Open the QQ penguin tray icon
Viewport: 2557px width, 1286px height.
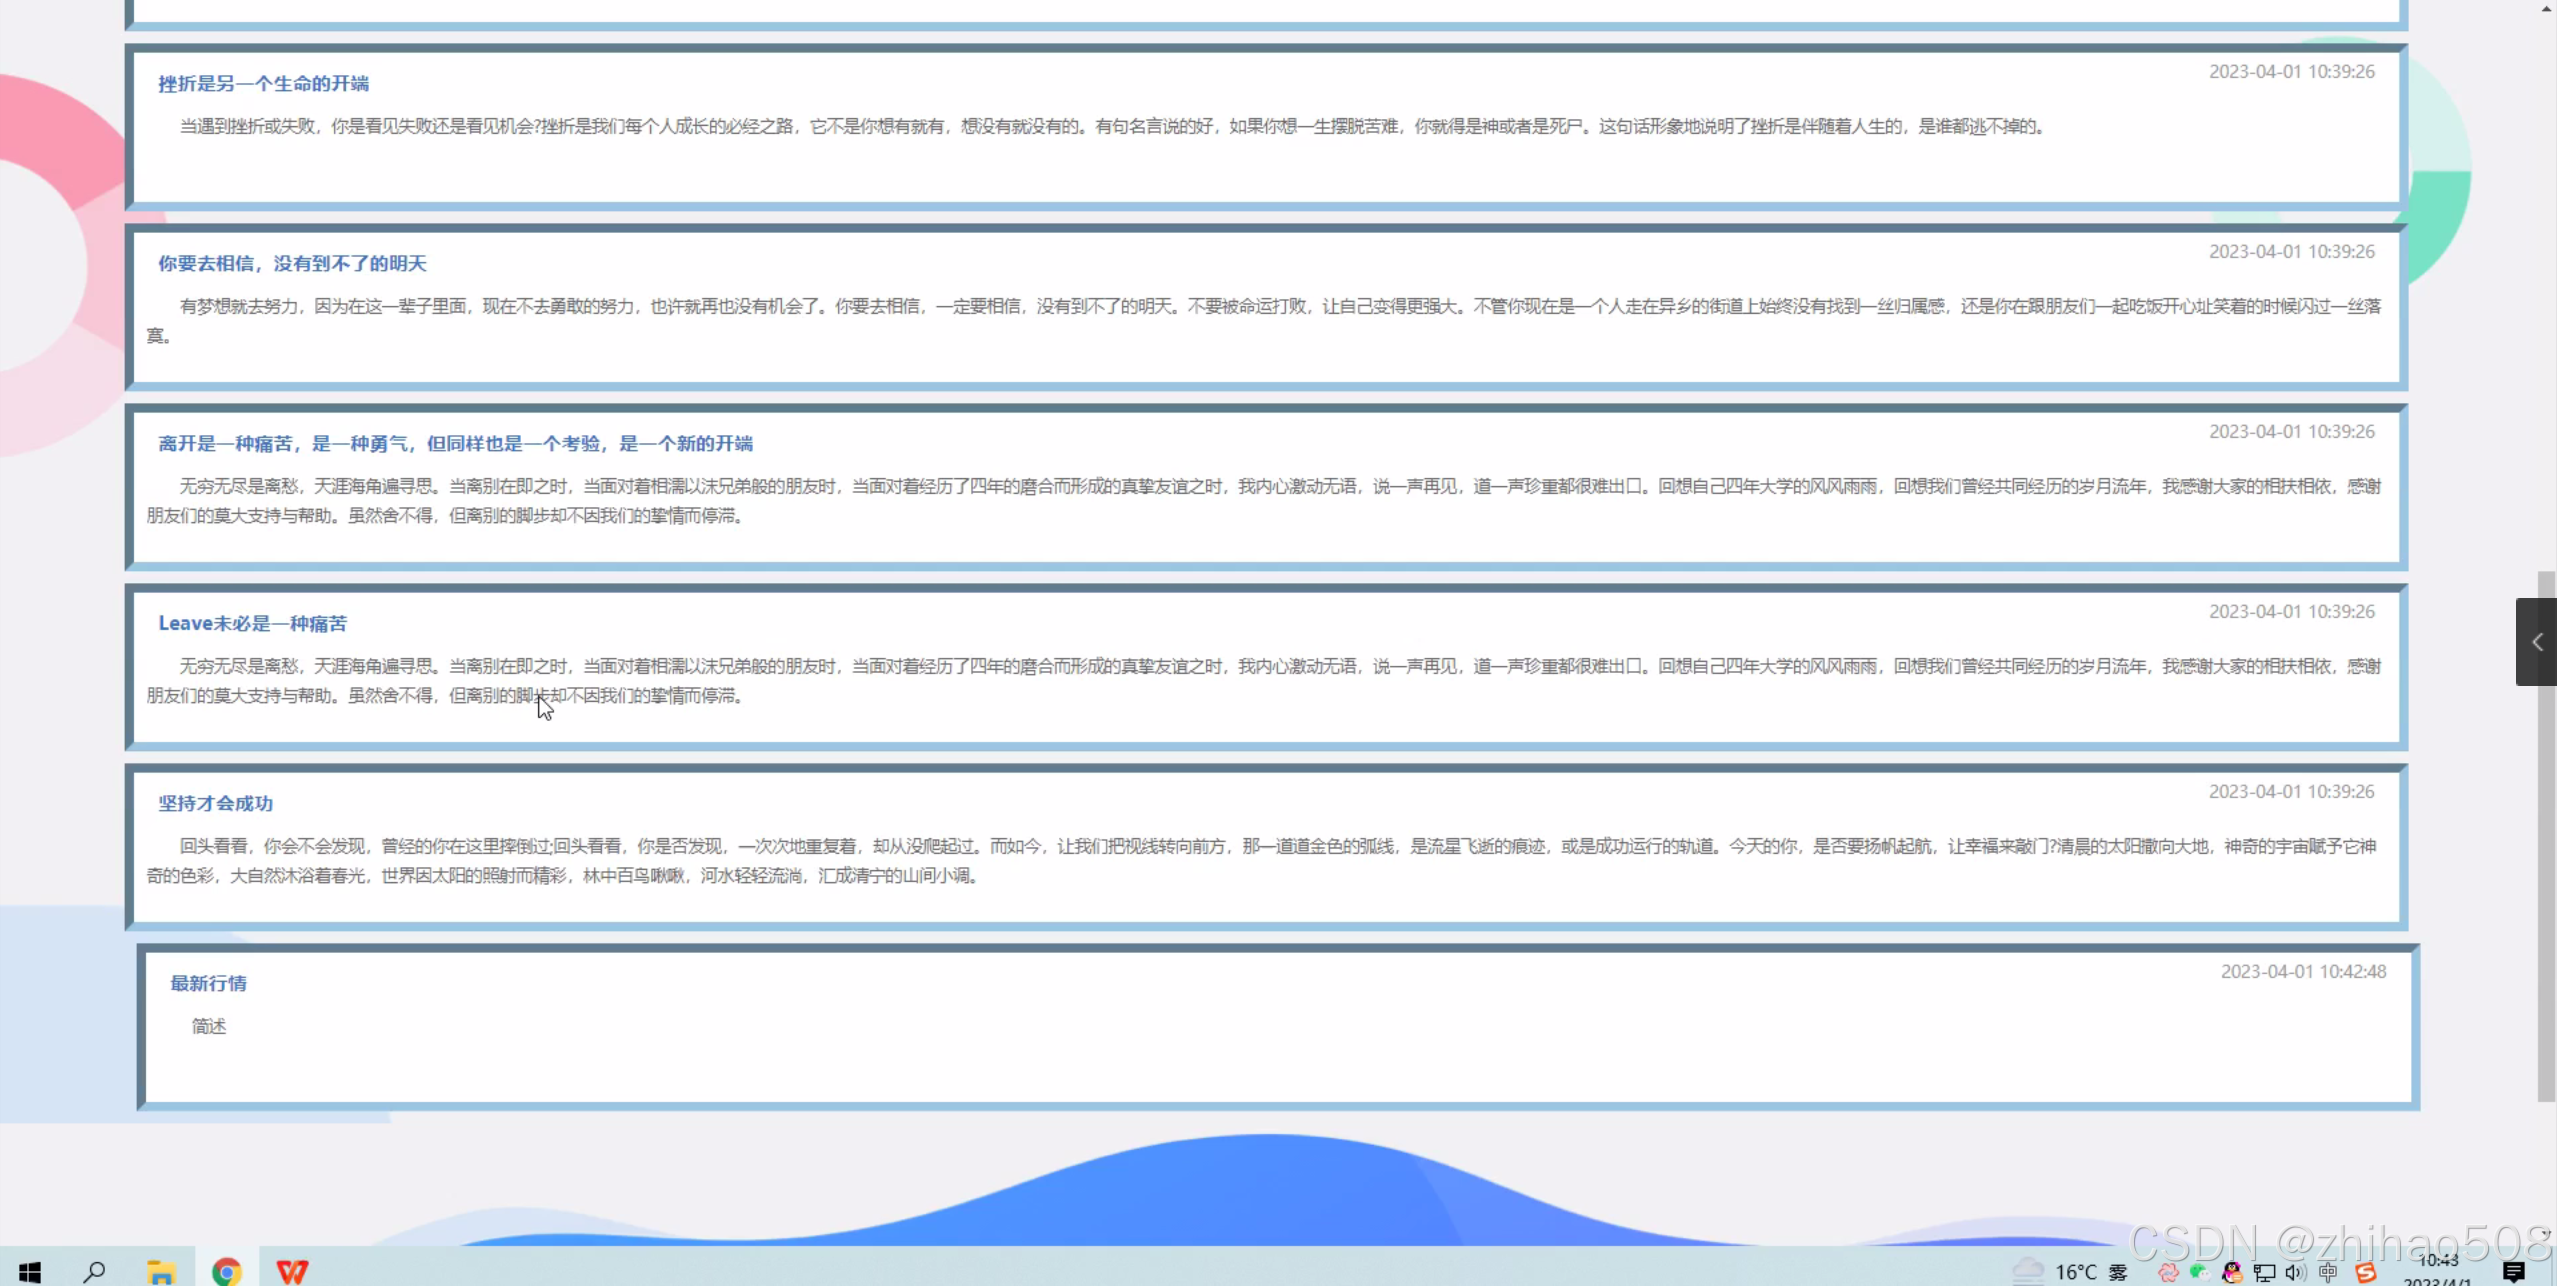(x=2232, y=1272)
